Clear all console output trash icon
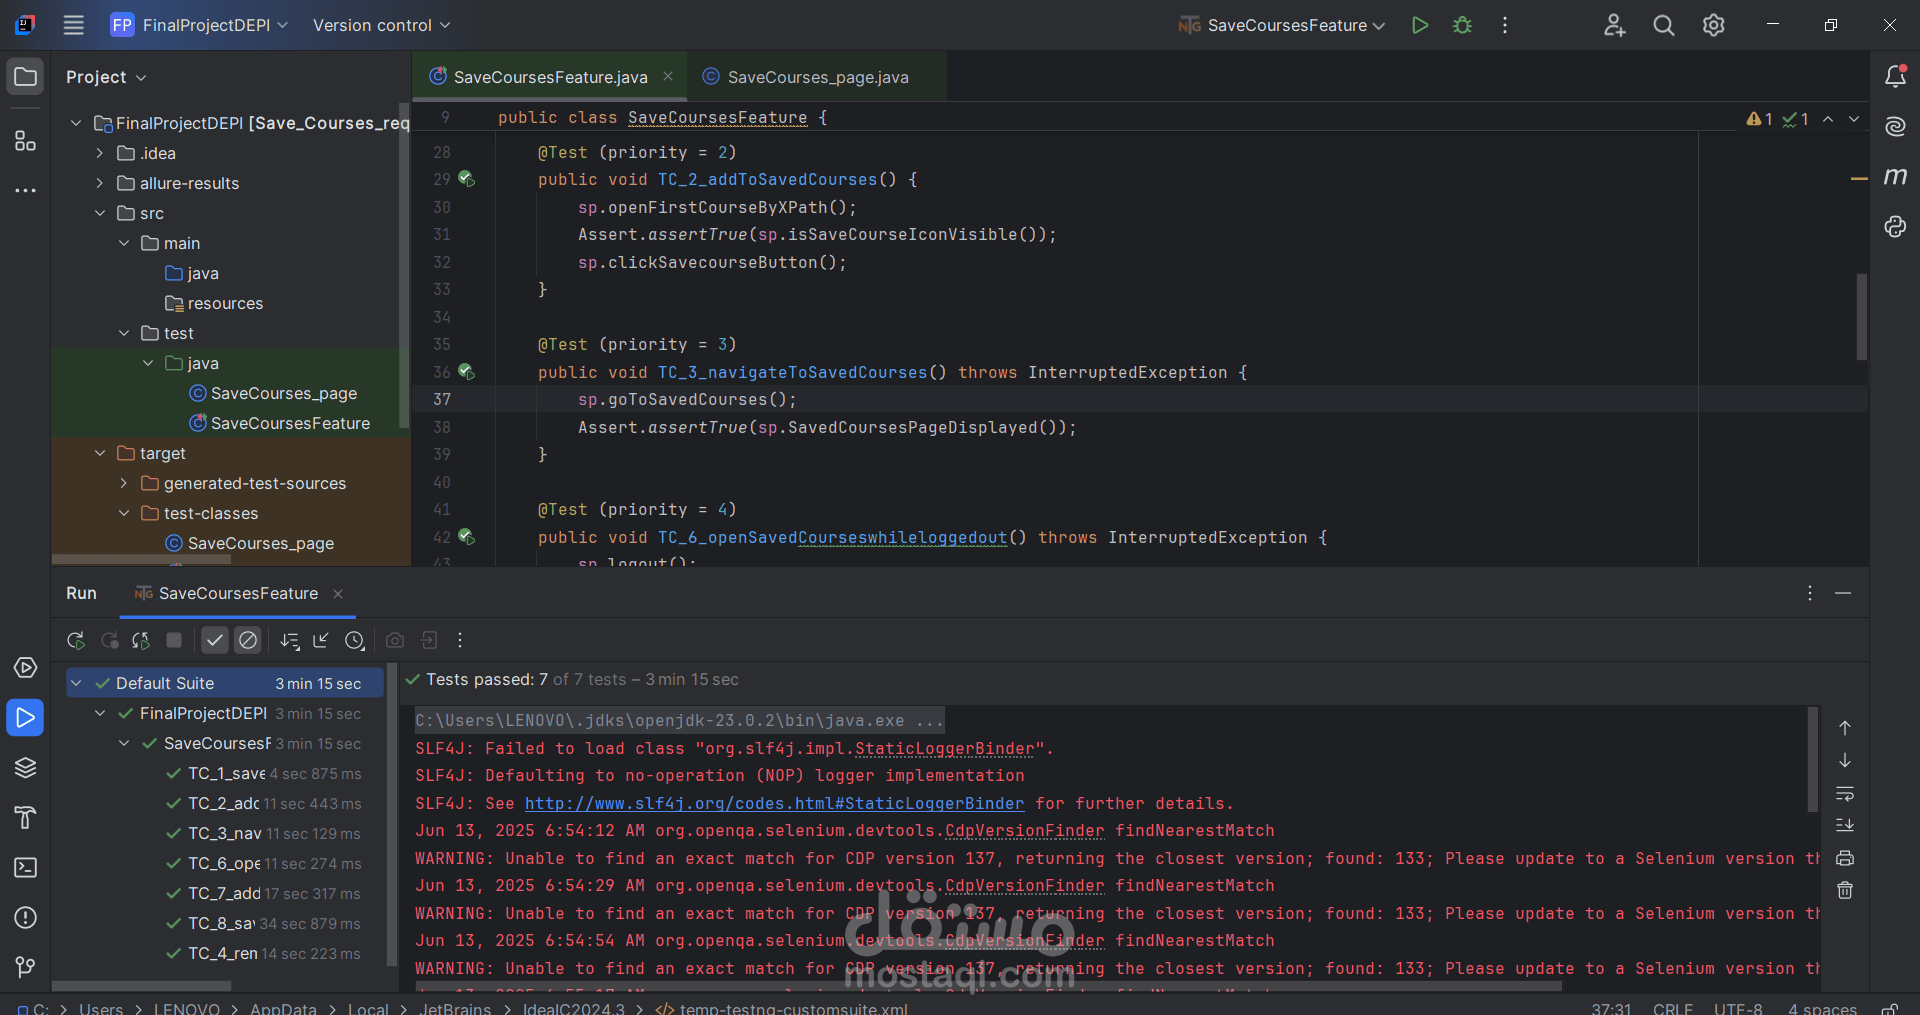Image resolution: width=1920 pixels, height=1015 pixels. 1845,890
